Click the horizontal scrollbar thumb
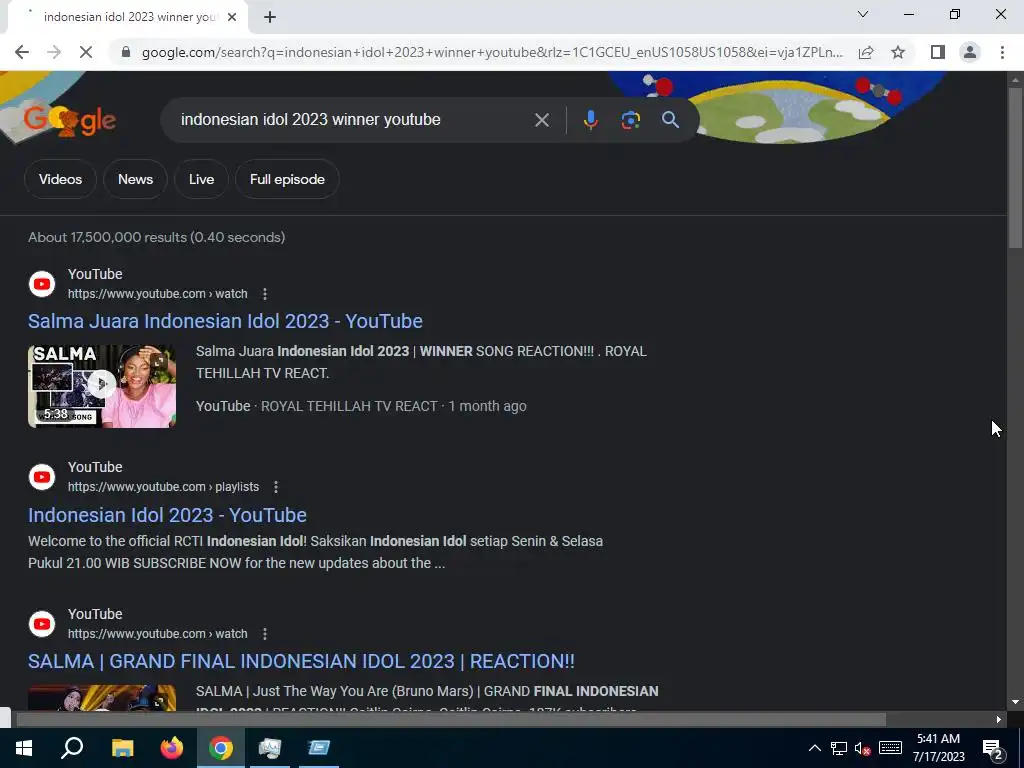This screenshot has width=1024, height=768. click(451, 719)
